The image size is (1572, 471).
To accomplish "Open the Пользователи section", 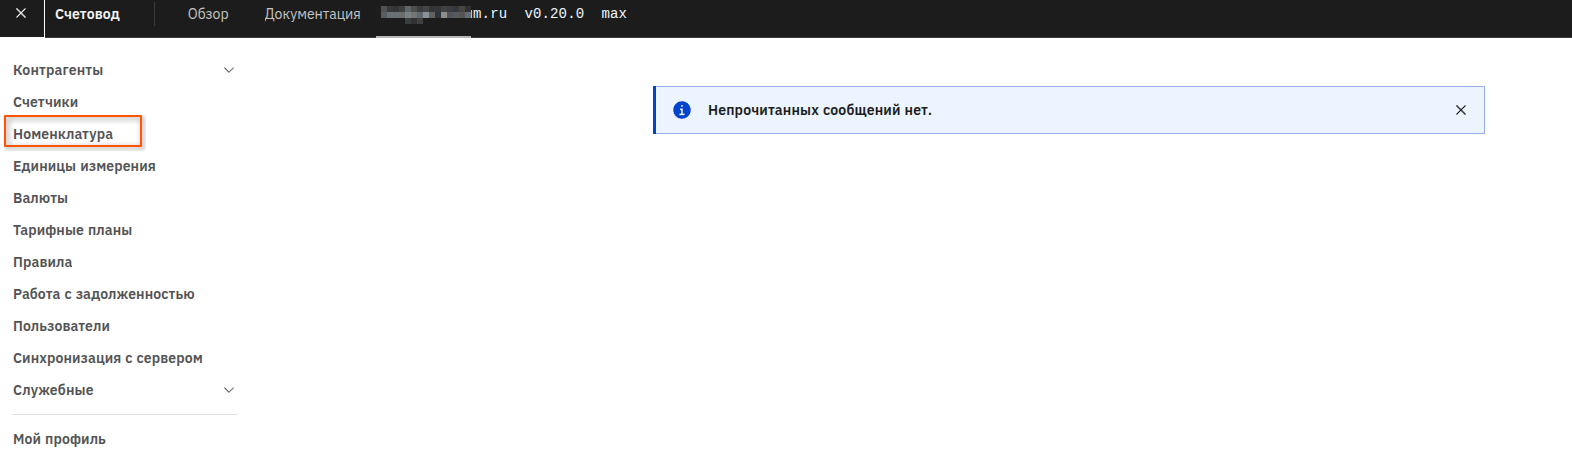I will click(x=61, y=326).
